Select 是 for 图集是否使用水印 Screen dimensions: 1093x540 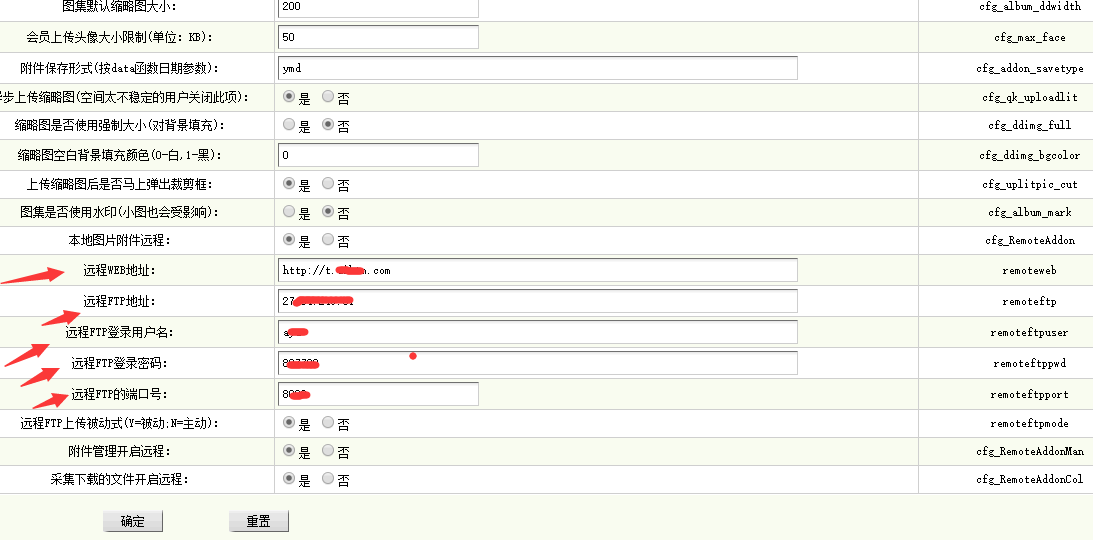(289, 210)
